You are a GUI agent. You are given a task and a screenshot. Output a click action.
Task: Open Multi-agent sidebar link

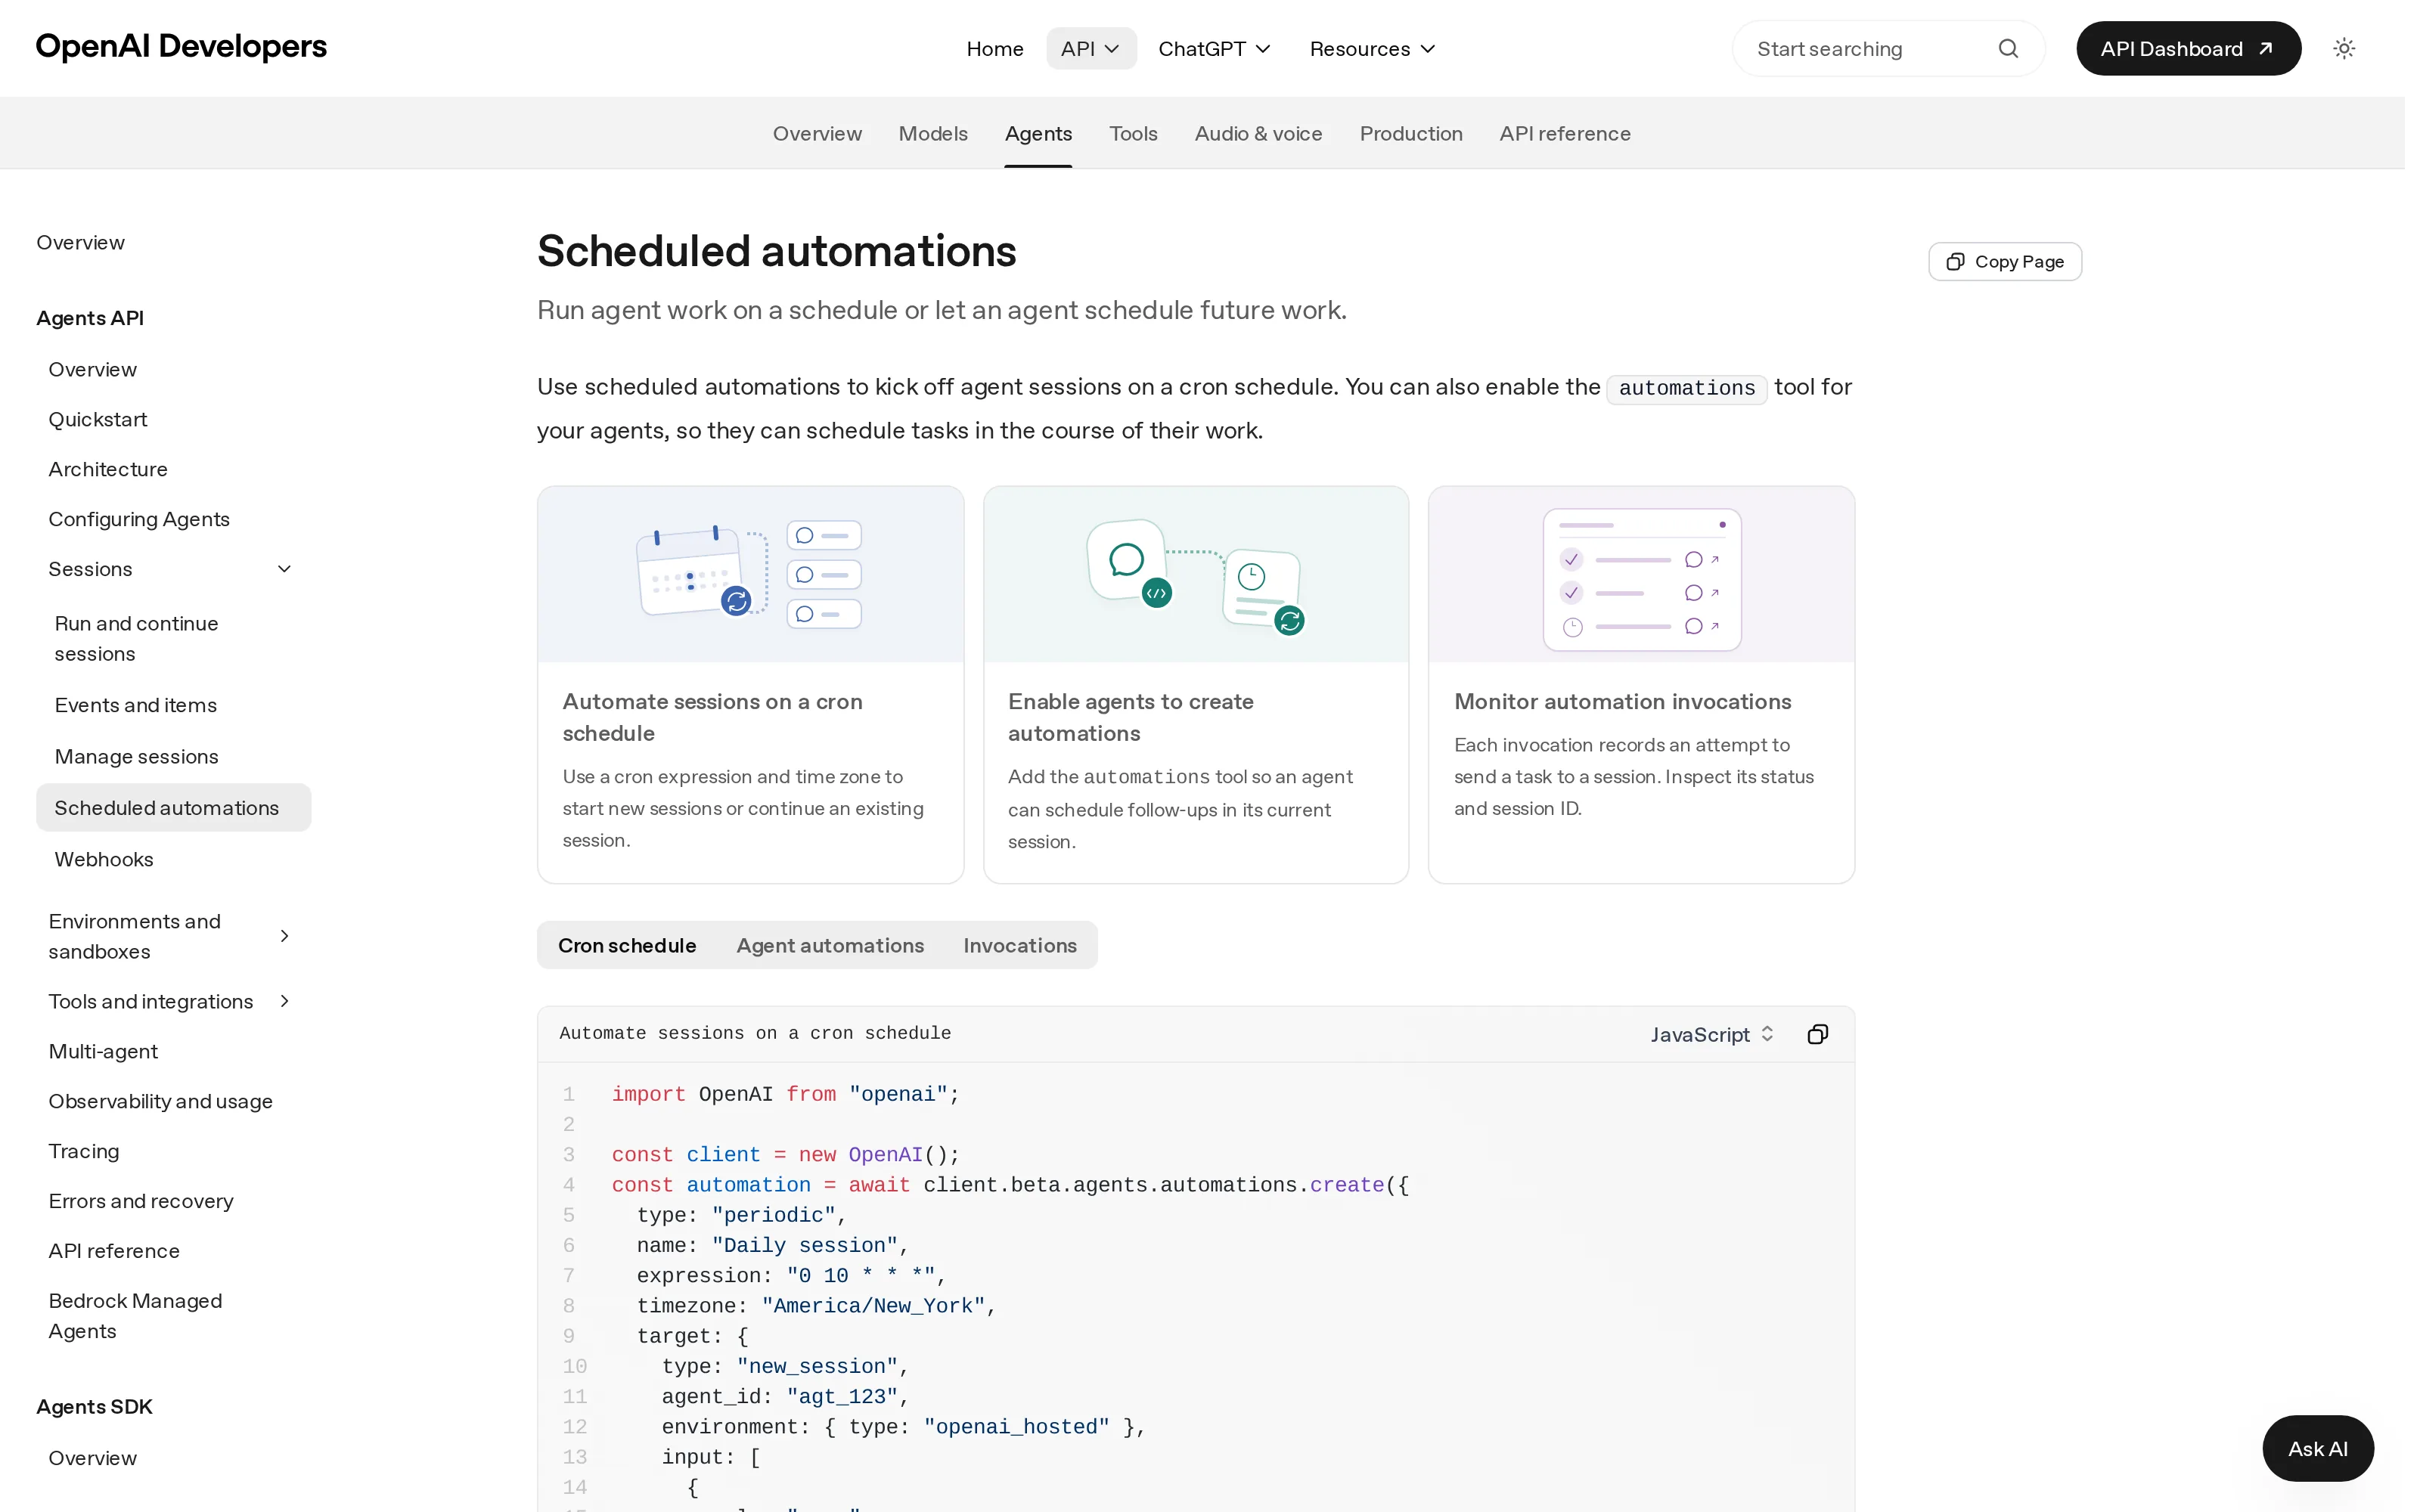103,1051
